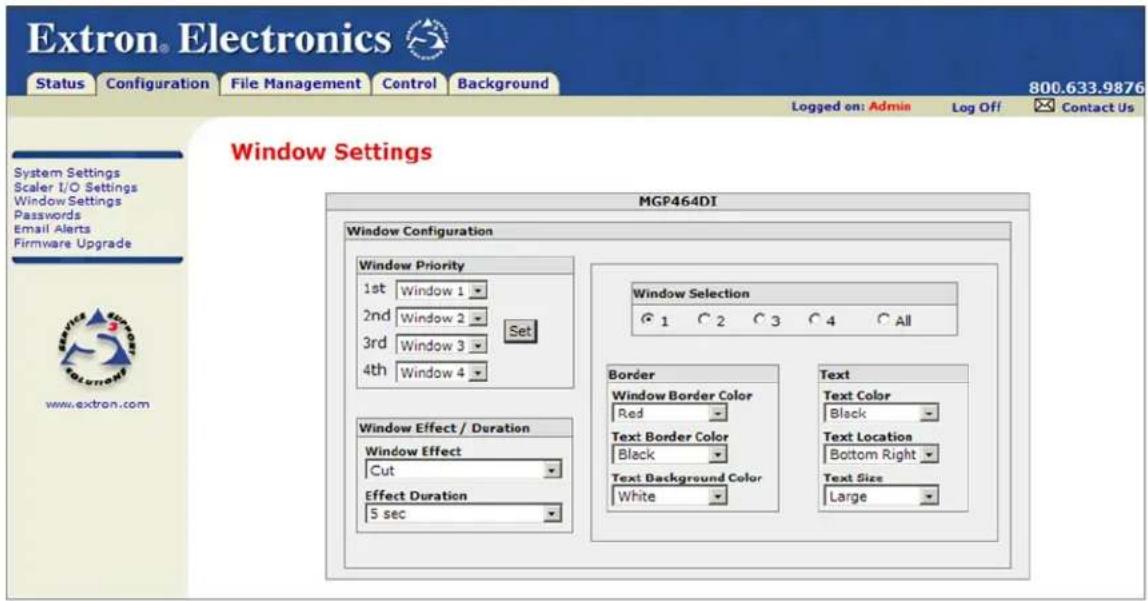This screenshot has height=601, width=1148.
Task: Open the 3rd priority window dropdown
Action: 441,345
